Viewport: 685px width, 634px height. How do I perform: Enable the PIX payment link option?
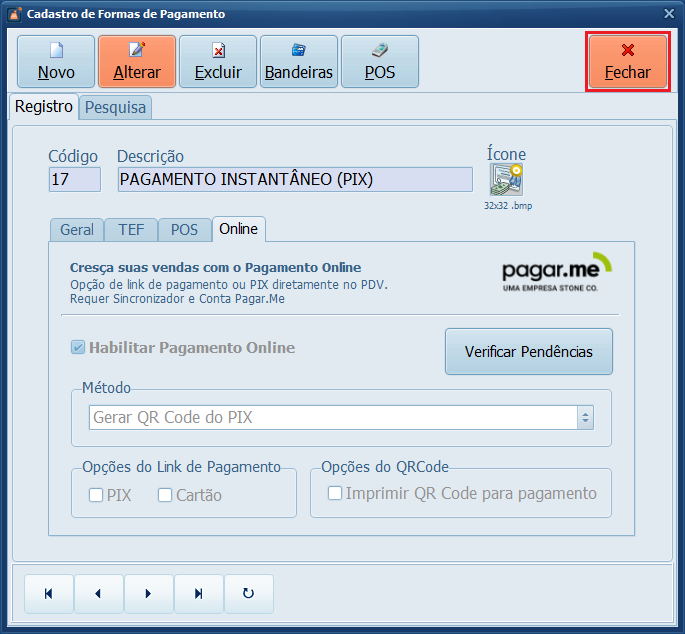(96, 494)
